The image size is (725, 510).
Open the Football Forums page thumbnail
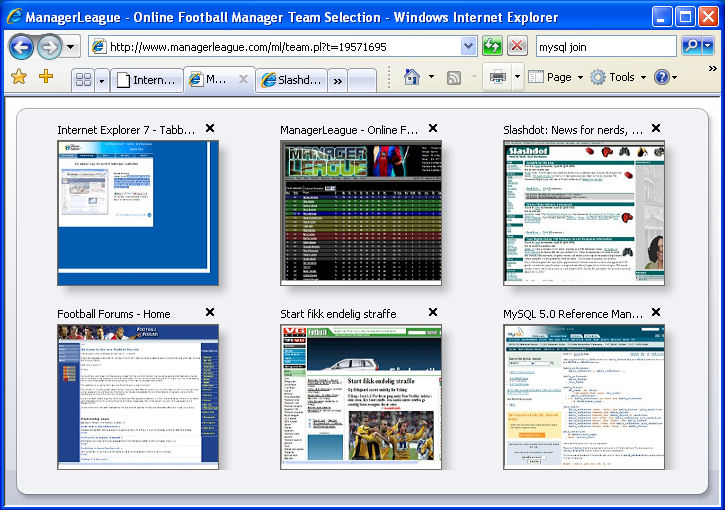[138, 397]
